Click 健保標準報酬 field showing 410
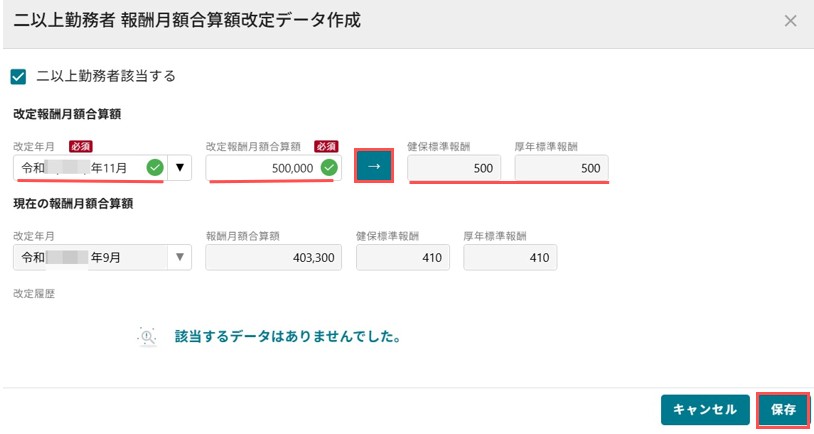Image resolution: width=814 pixels, height=434 pixels. click(x=403, y=257)
